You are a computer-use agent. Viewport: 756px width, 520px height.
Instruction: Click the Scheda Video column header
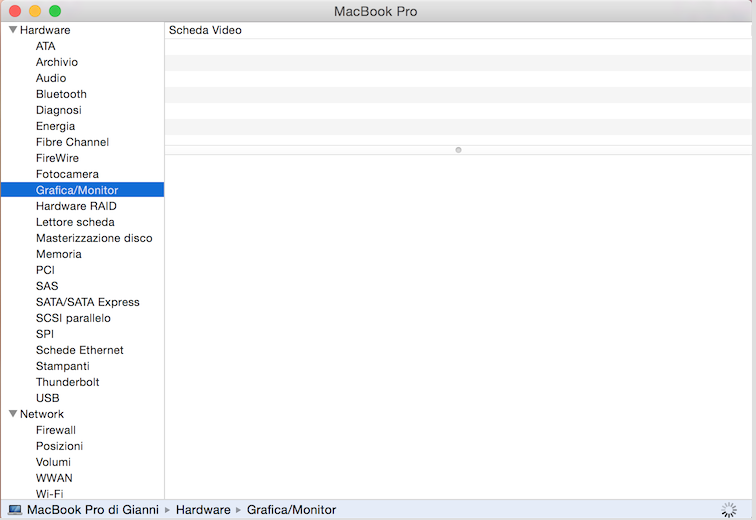205,30
